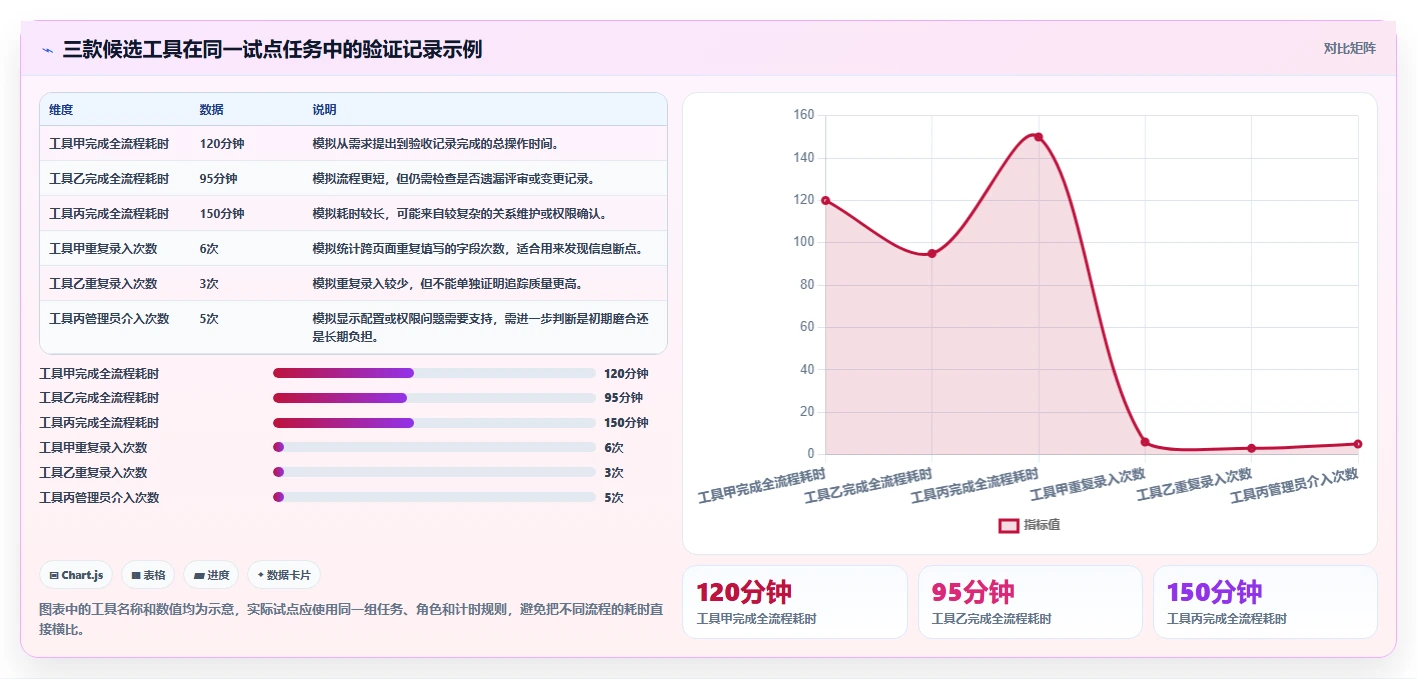The height and width of the screenshot is (679, 1417).
Task: Click the chart data point for 工具丙管理员介入次数
Action: 1358,444
